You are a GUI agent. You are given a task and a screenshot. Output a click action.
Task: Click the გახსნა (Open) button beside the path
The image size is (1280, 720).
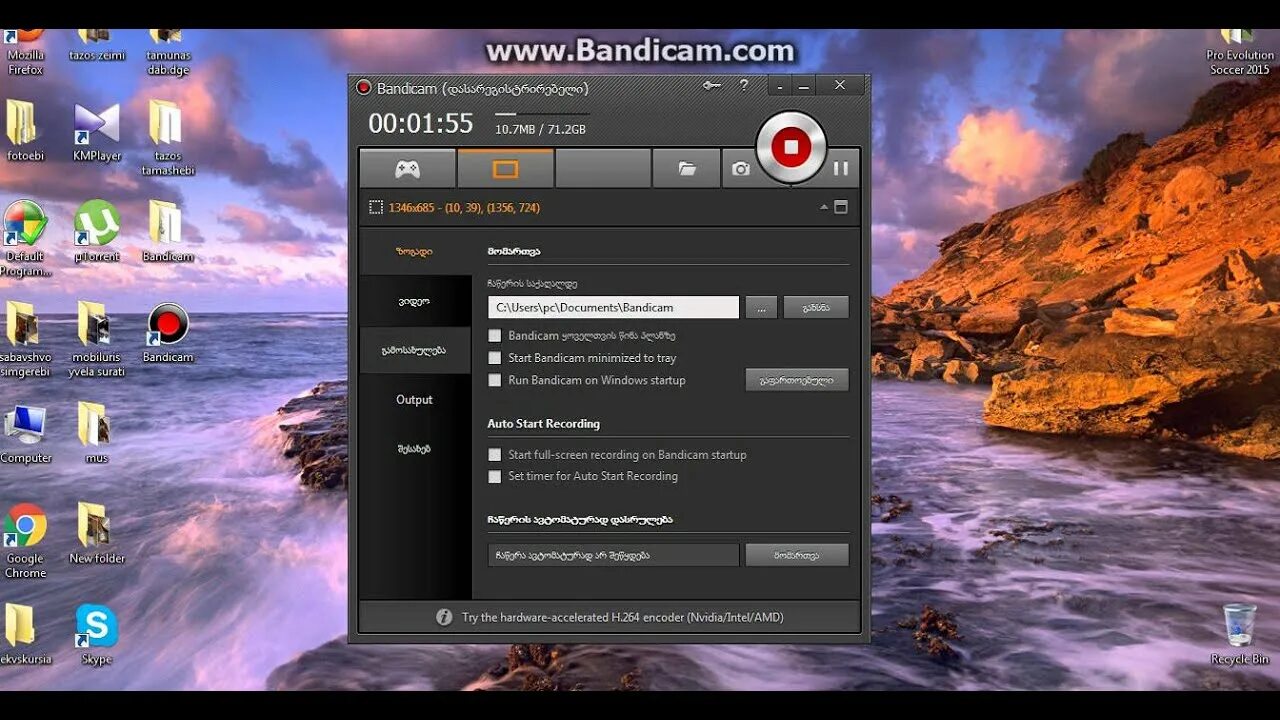(816, 307)
